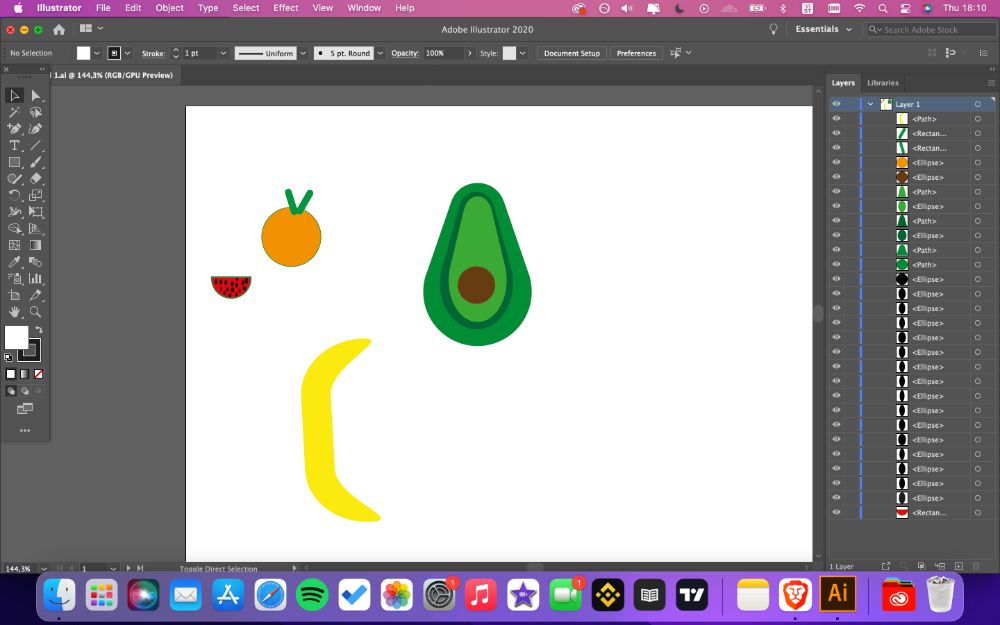Switch to the Libraries tab

[883, 83]
